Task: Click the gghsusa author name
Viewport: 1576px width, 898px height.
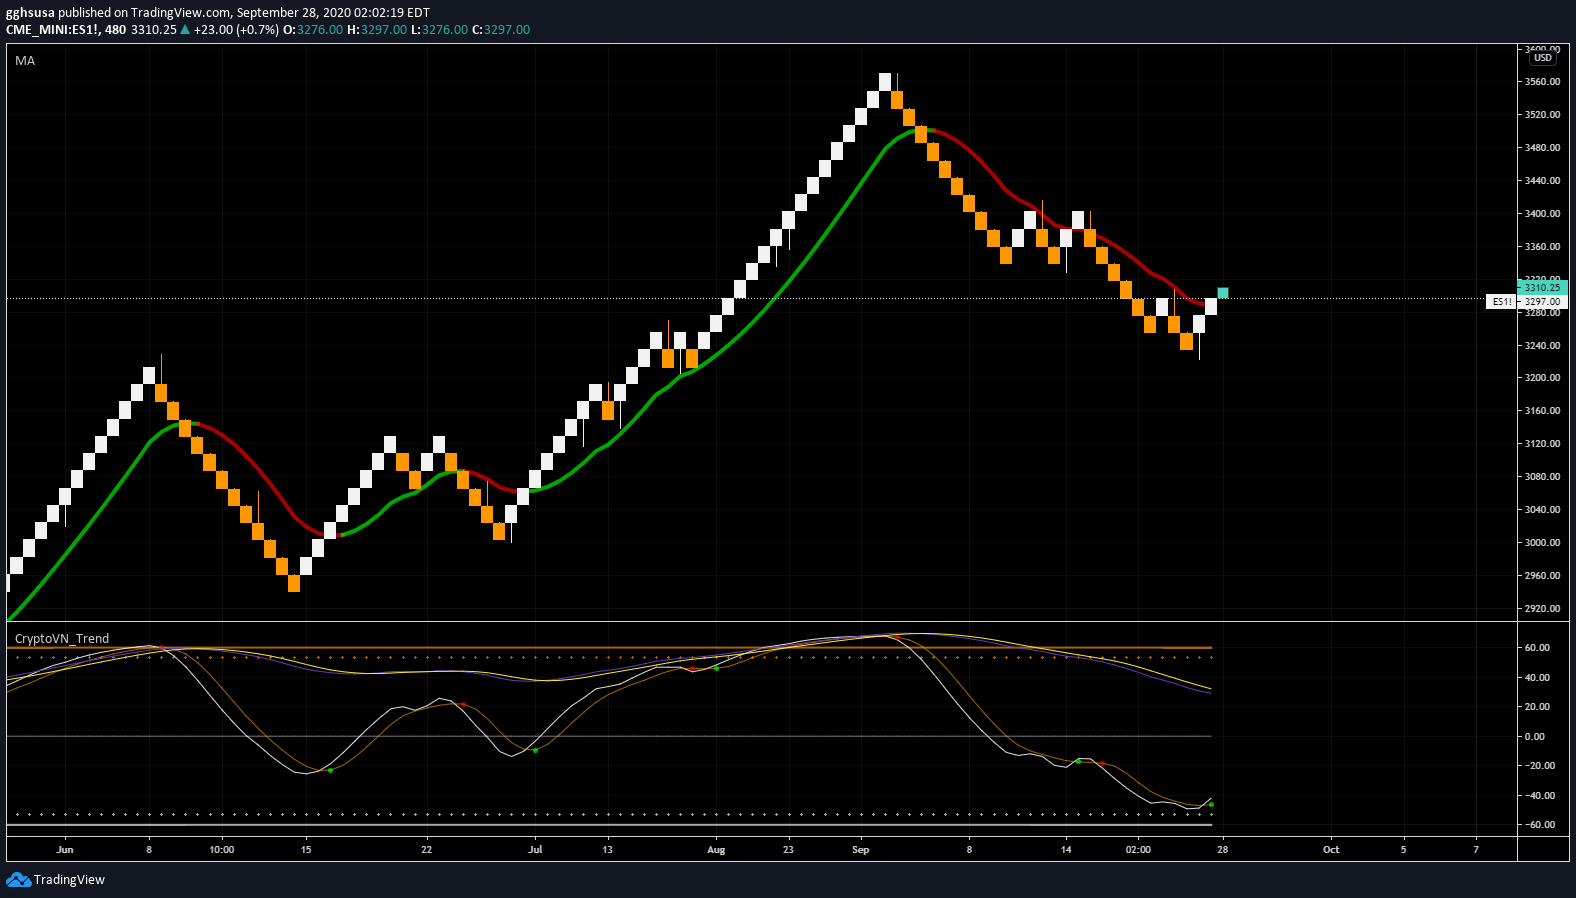Action: [x=30, y=13]
